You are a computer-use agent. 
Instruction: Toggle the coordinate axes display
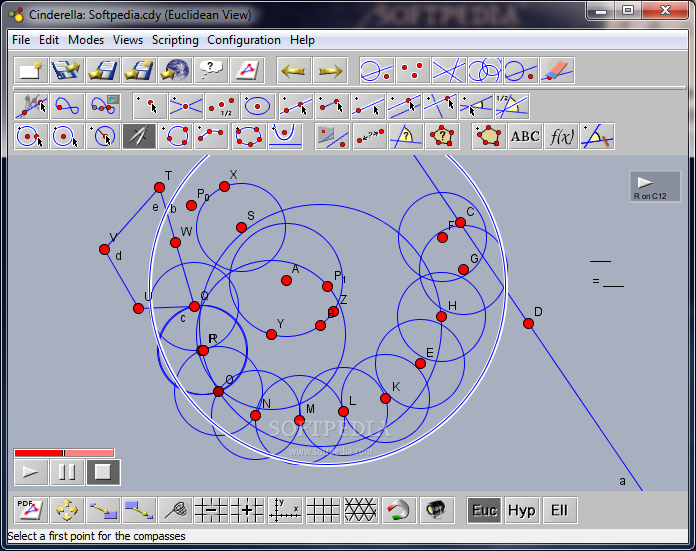pos(285,510)
